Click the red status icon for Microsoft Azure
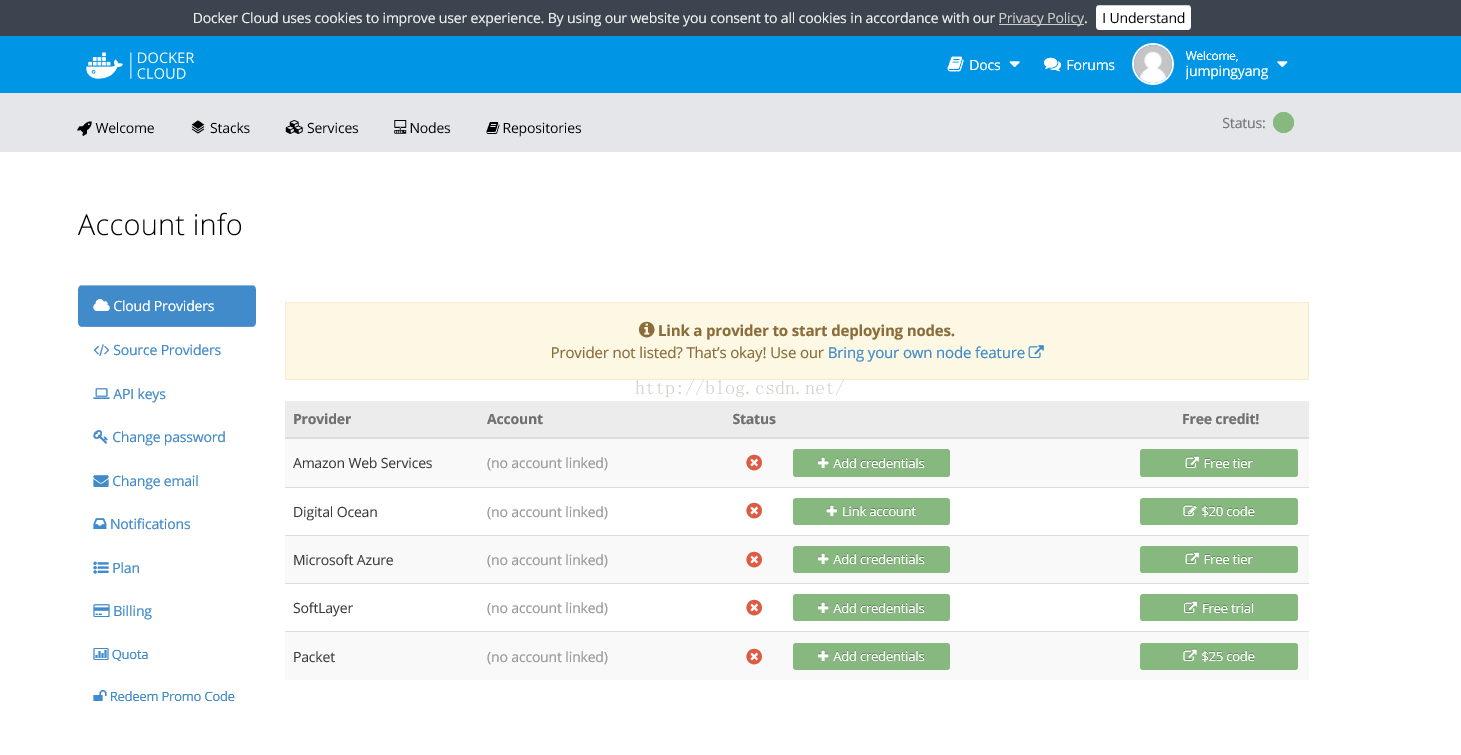The height and width of the screenshot is (755, 1461). tap(754, 559)
